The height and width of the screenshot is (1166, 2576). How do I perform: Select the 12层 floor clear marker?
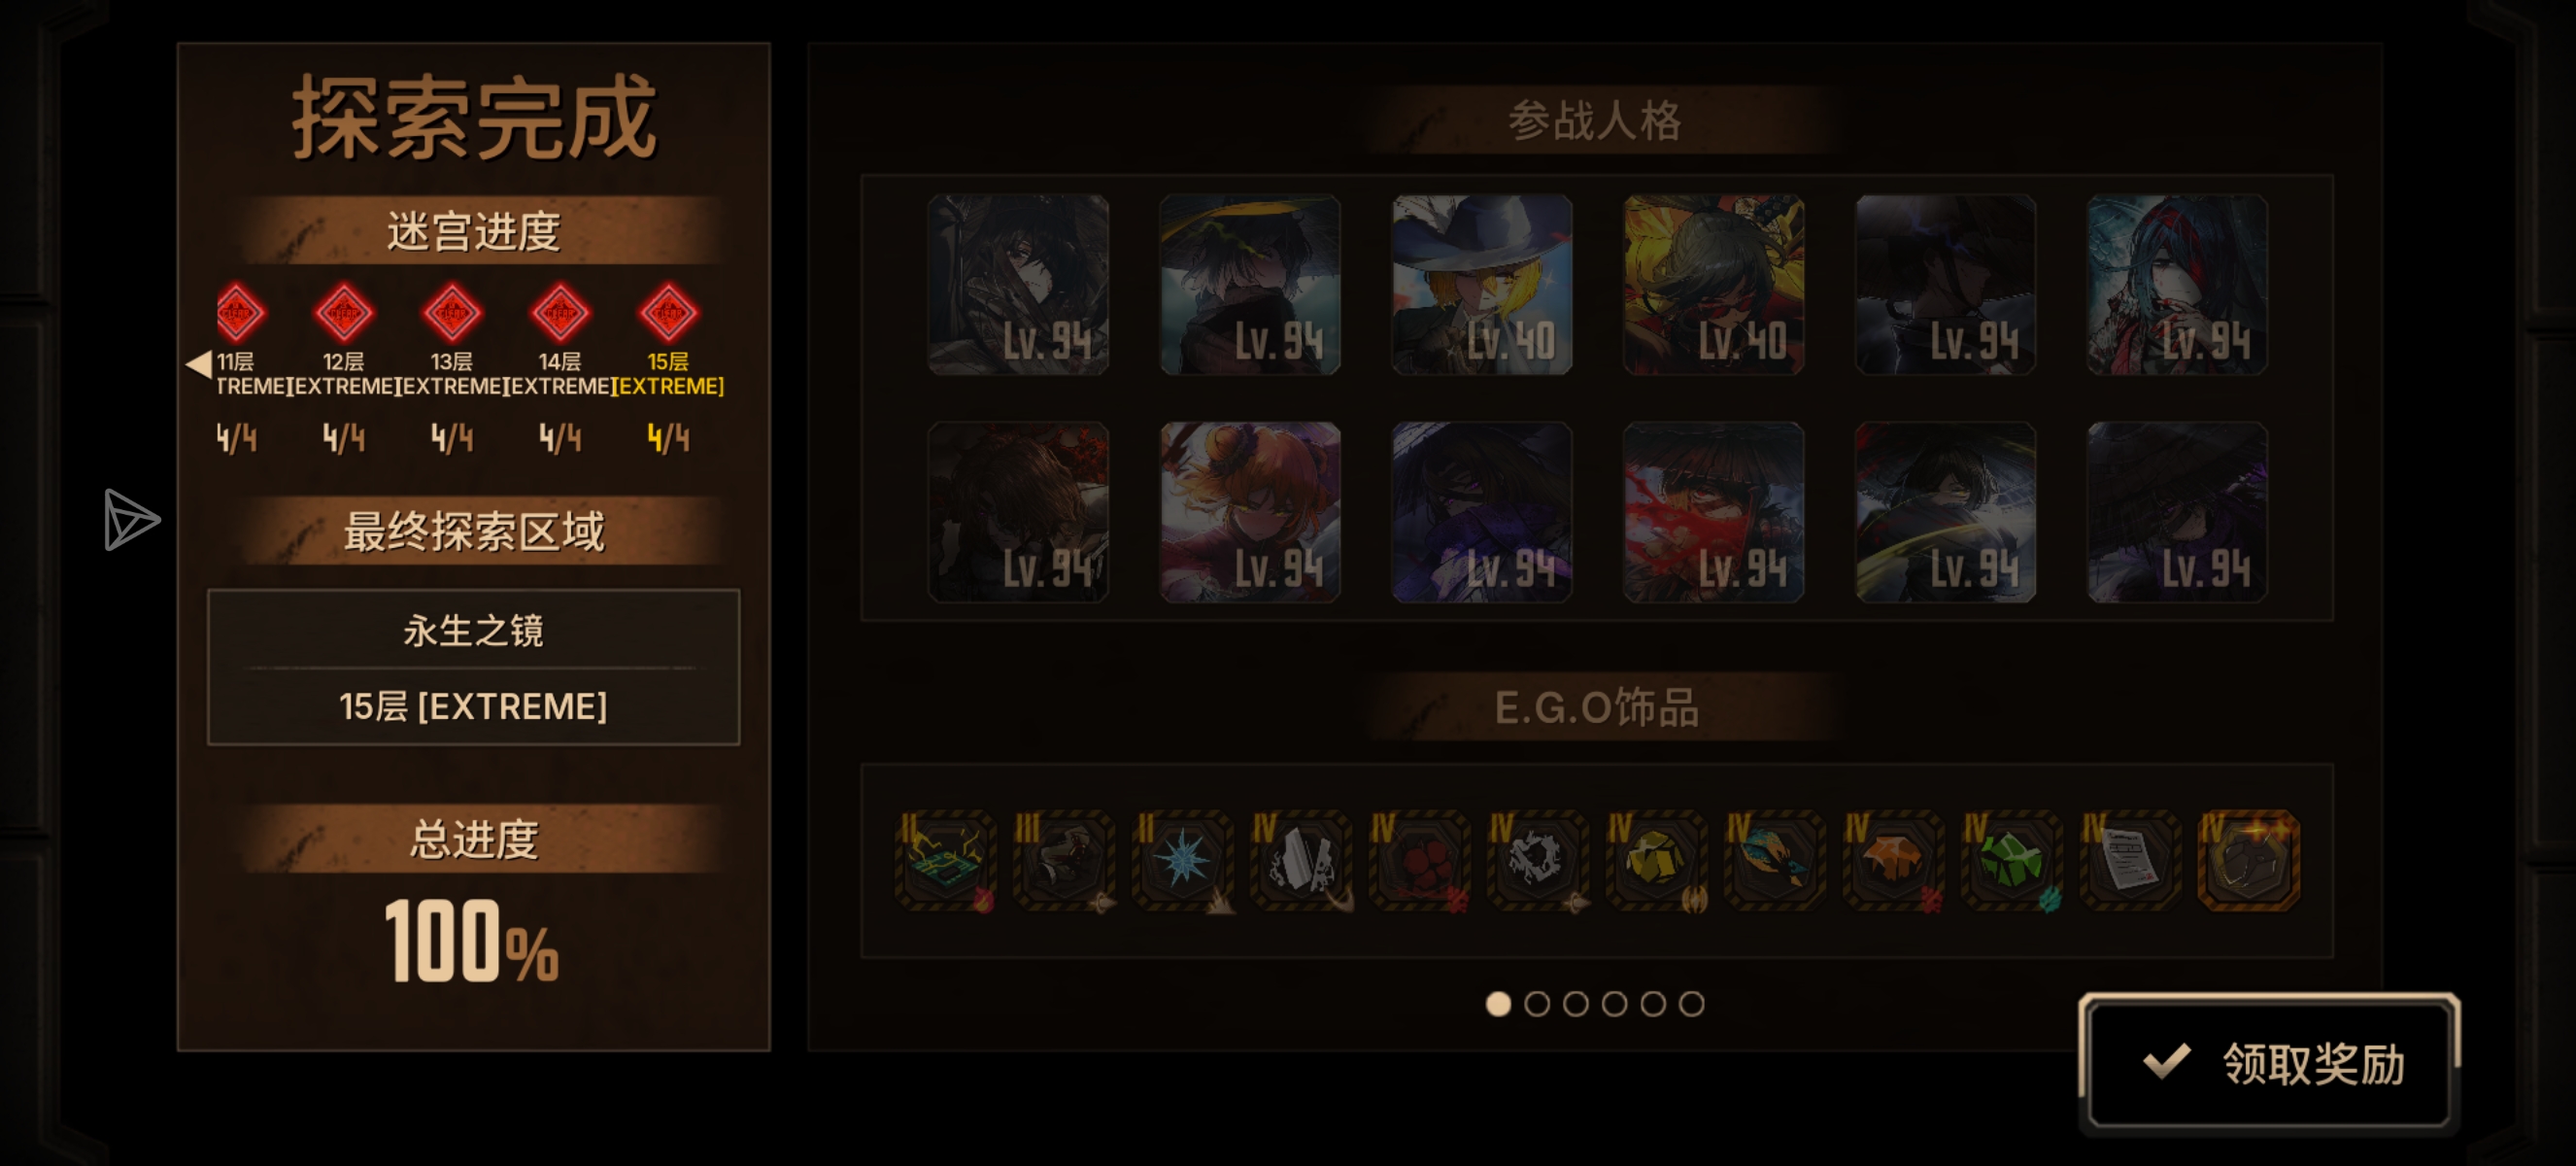click(x=343, y=313)
